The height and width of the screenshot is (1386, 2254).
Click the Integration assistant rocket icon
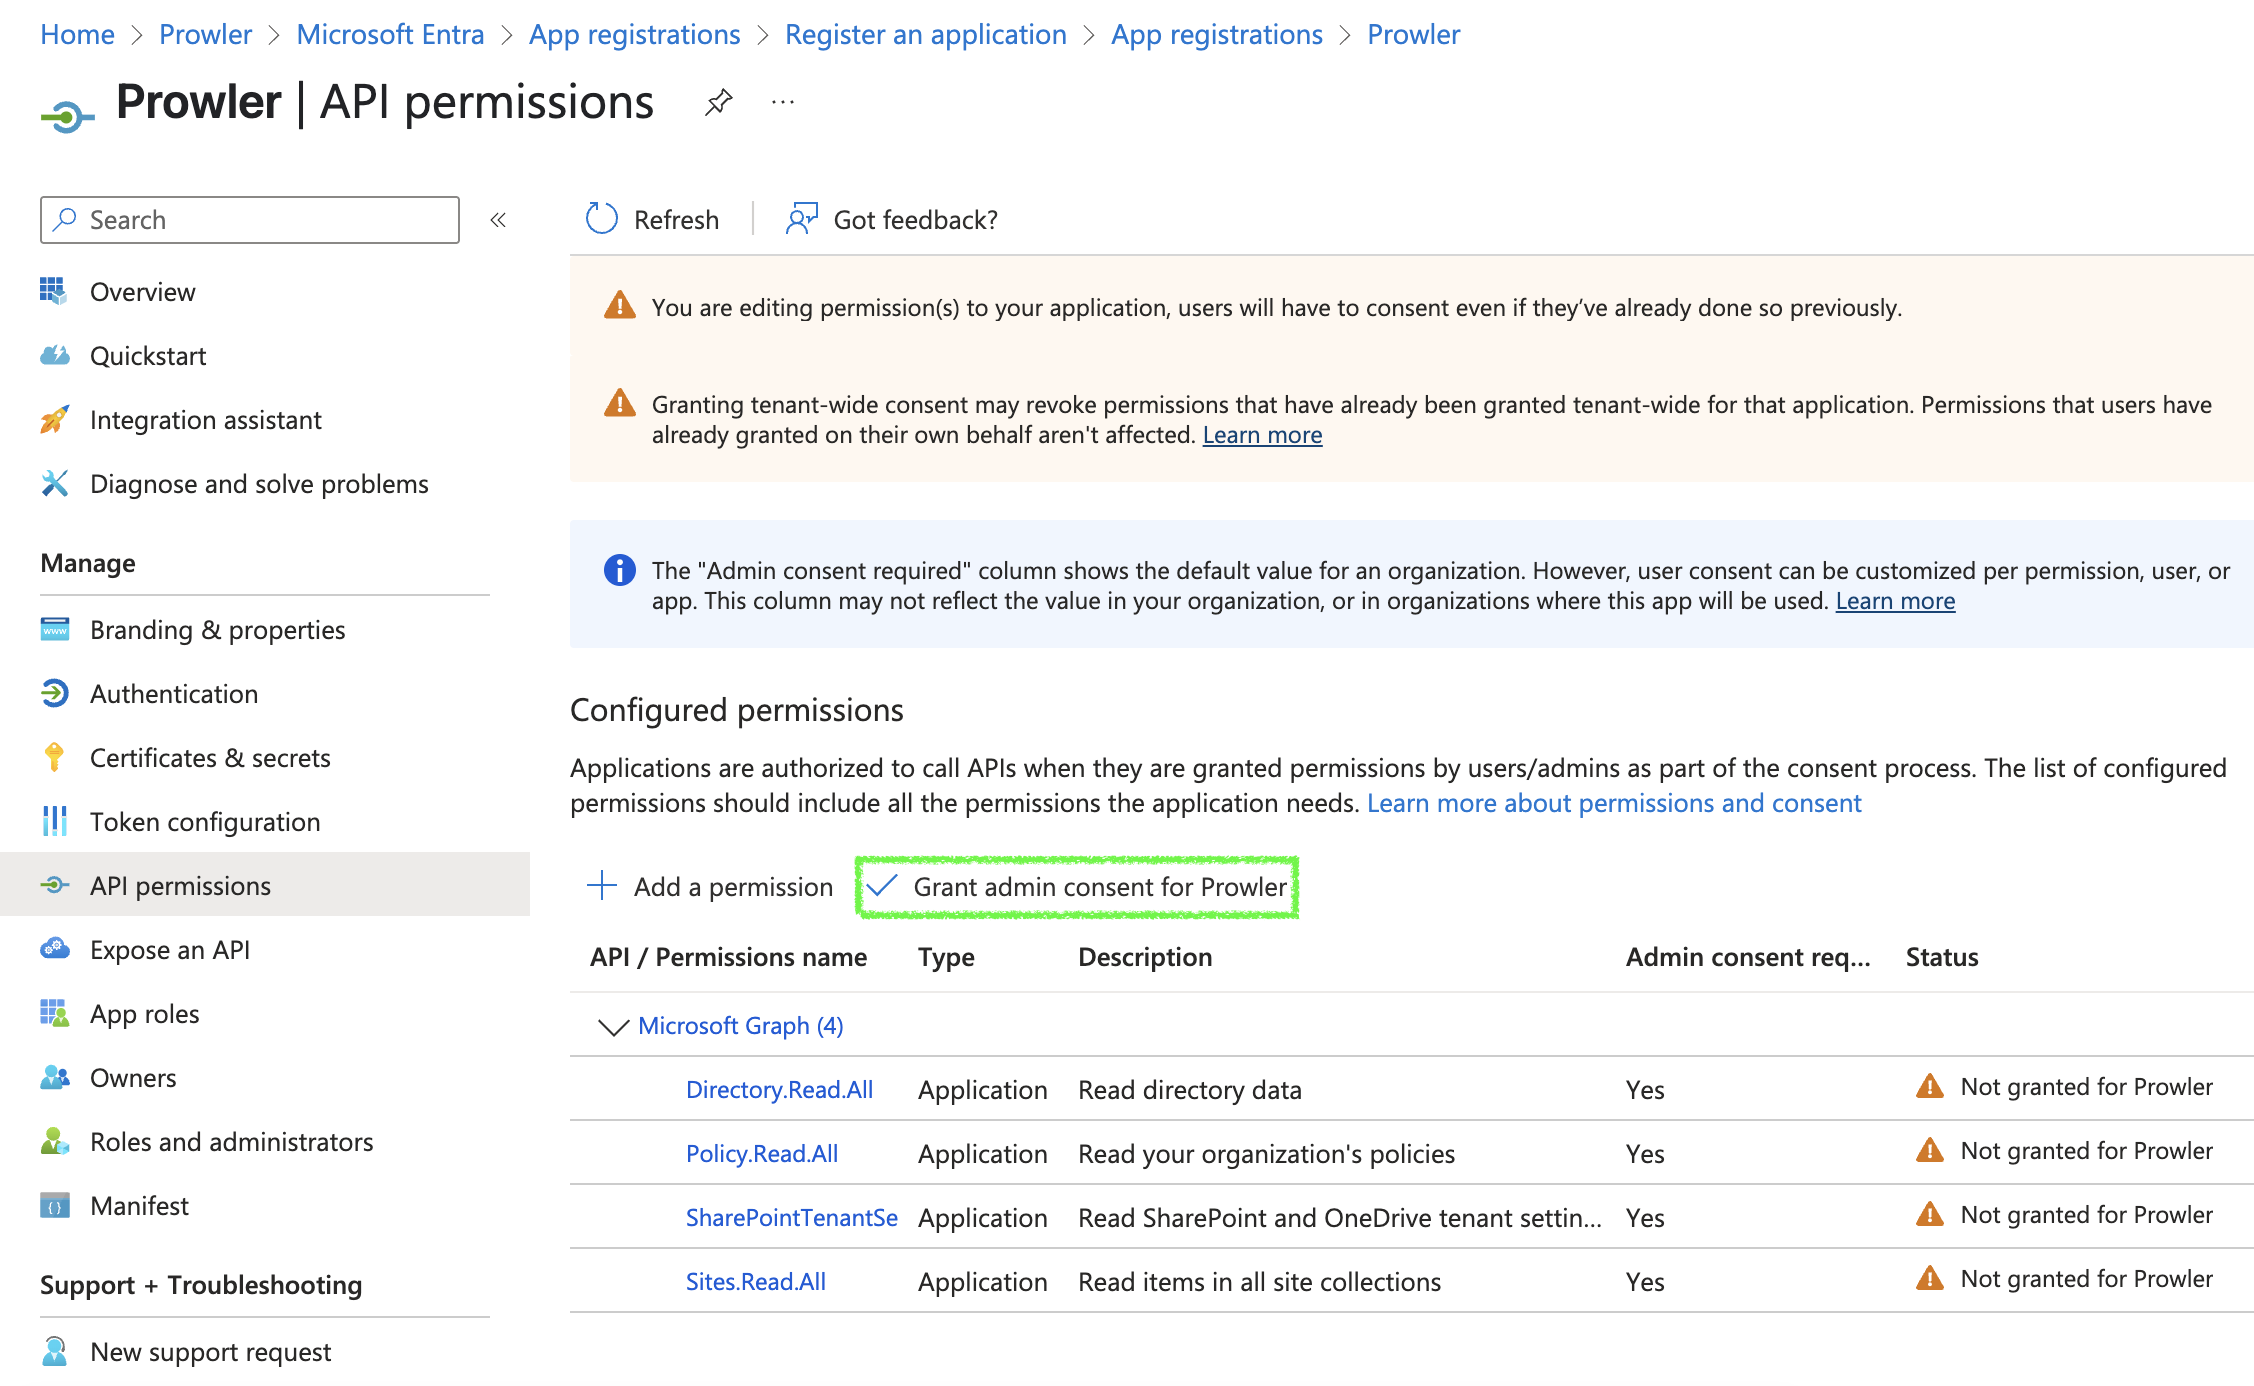click(x=54, y=419)
